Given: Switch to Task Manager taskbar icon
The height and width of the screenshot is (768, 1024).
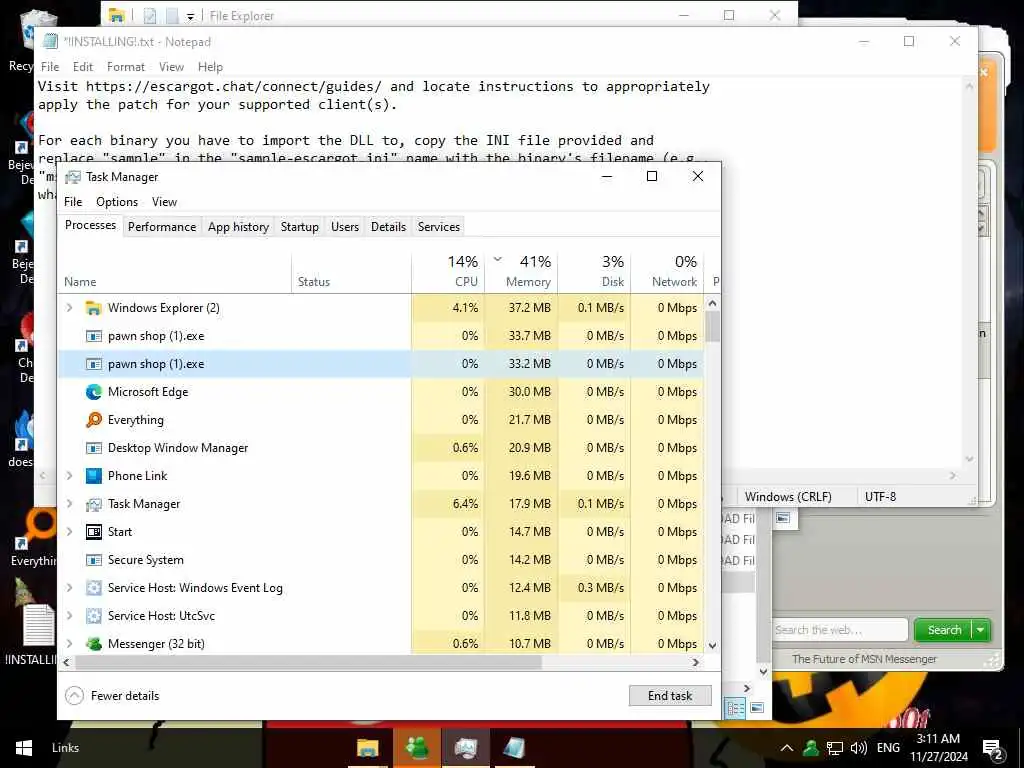Looking at the screenshot, I should pos(465,748).
